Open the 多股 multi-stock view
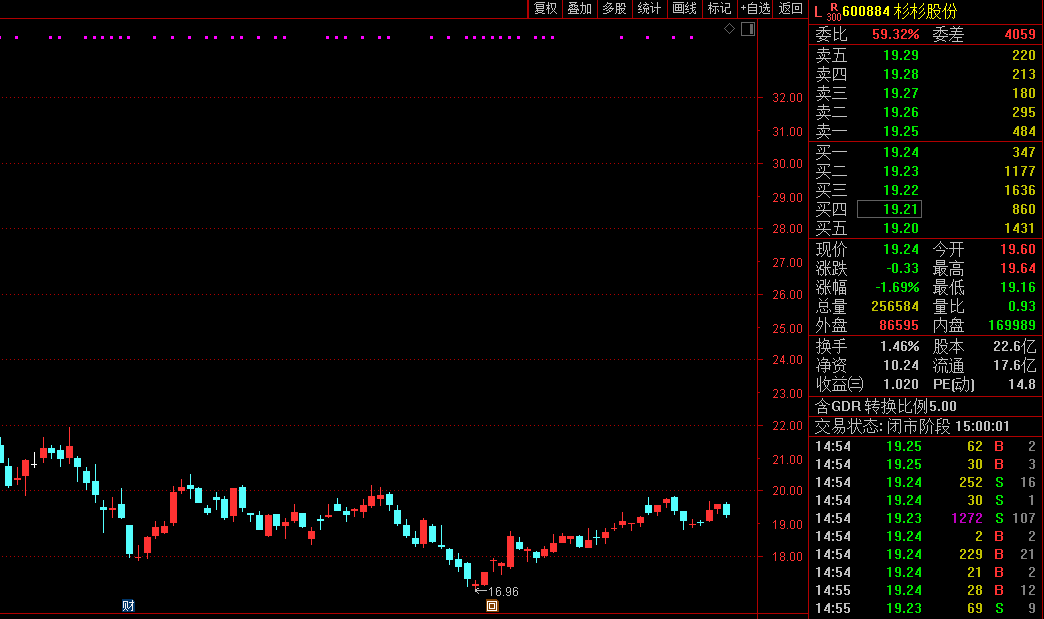This screenshot has width=1044, height=619. [614, 9]
